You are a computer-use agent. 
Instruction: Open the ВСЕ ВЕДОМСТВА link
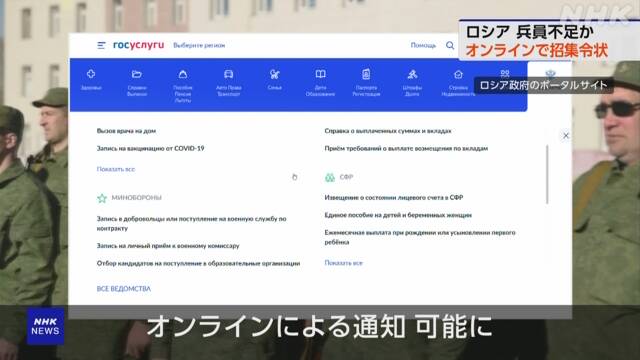click(124, 289)
